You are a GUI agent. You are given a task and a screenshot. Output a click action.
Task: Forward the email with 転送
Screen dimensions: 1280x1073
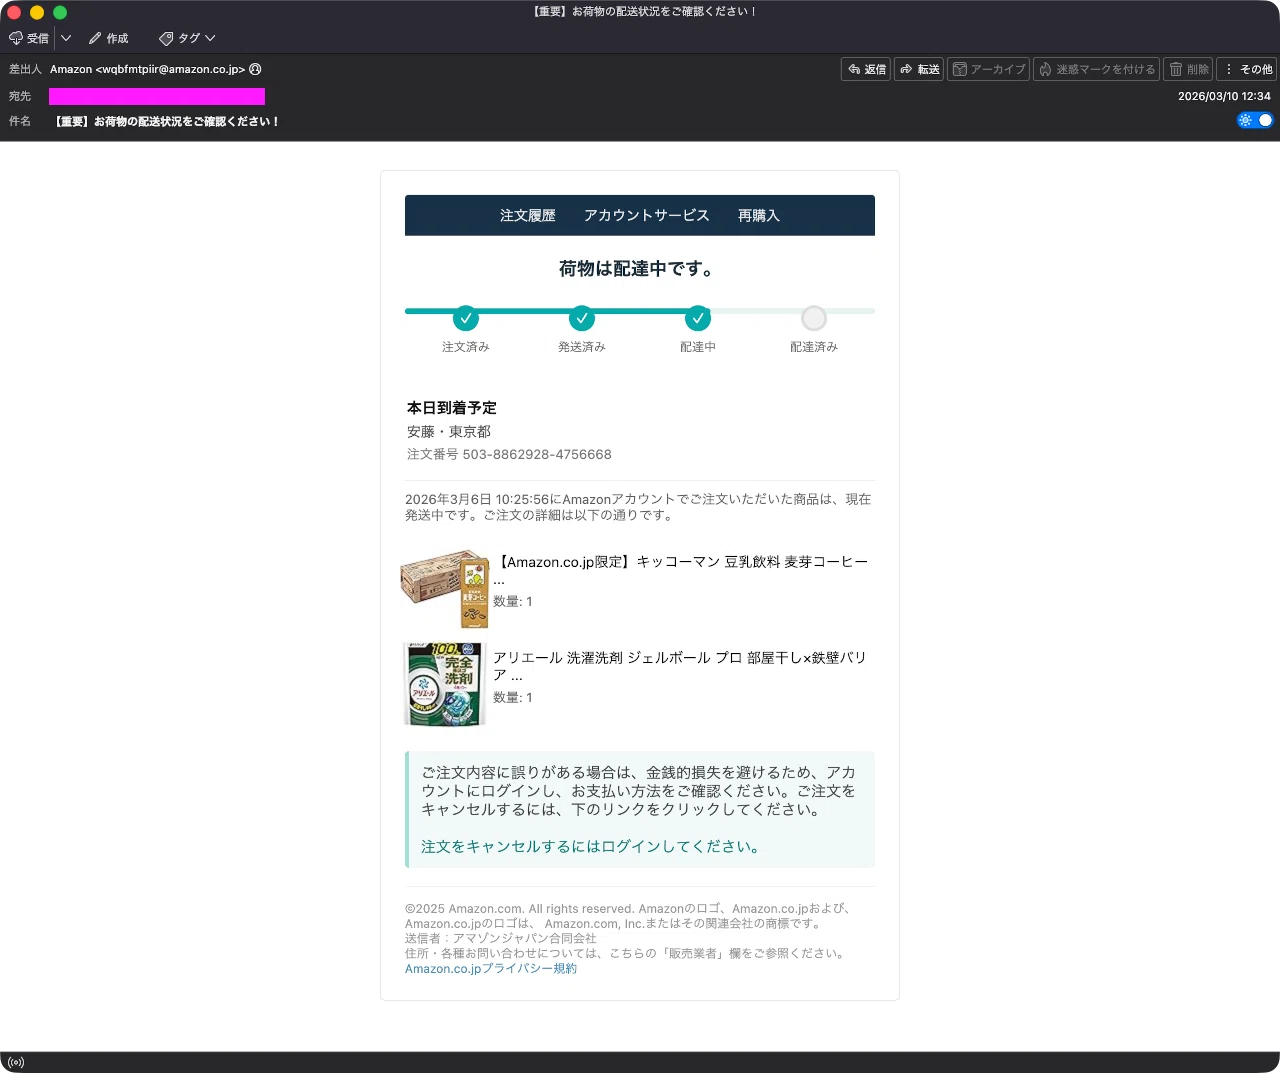click(919, 69)
